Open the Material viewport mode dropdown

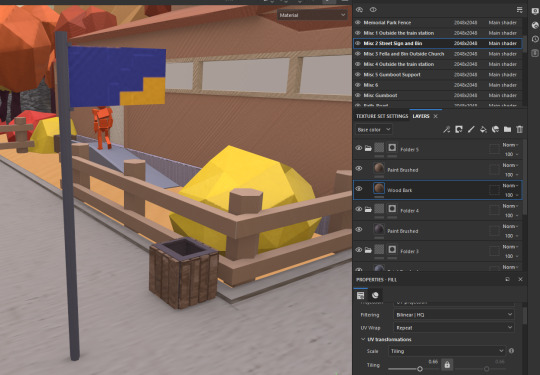[312, 15]
